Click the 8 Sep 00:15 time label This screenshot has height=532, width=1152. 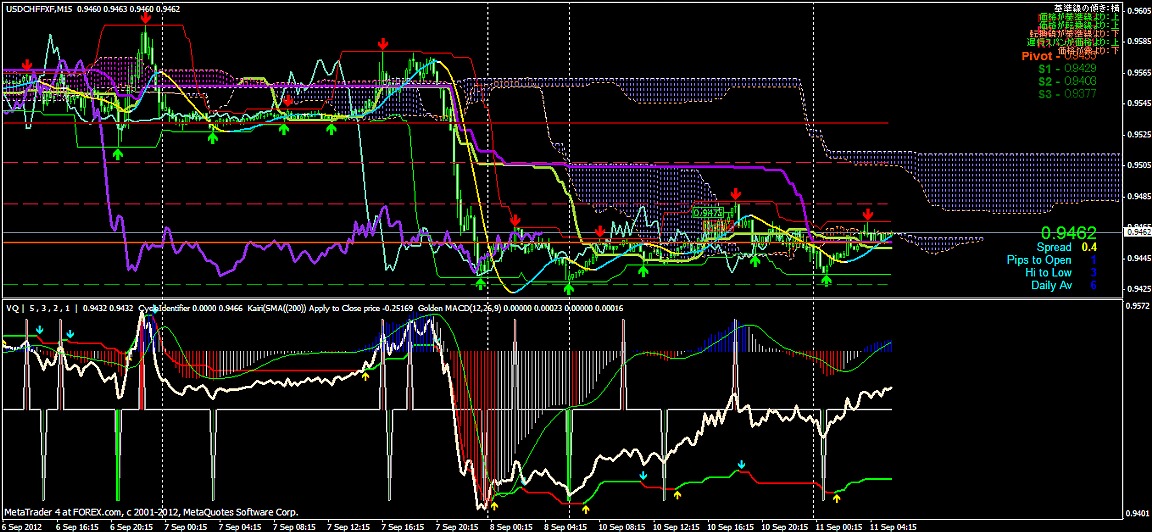tap(509, 526)
